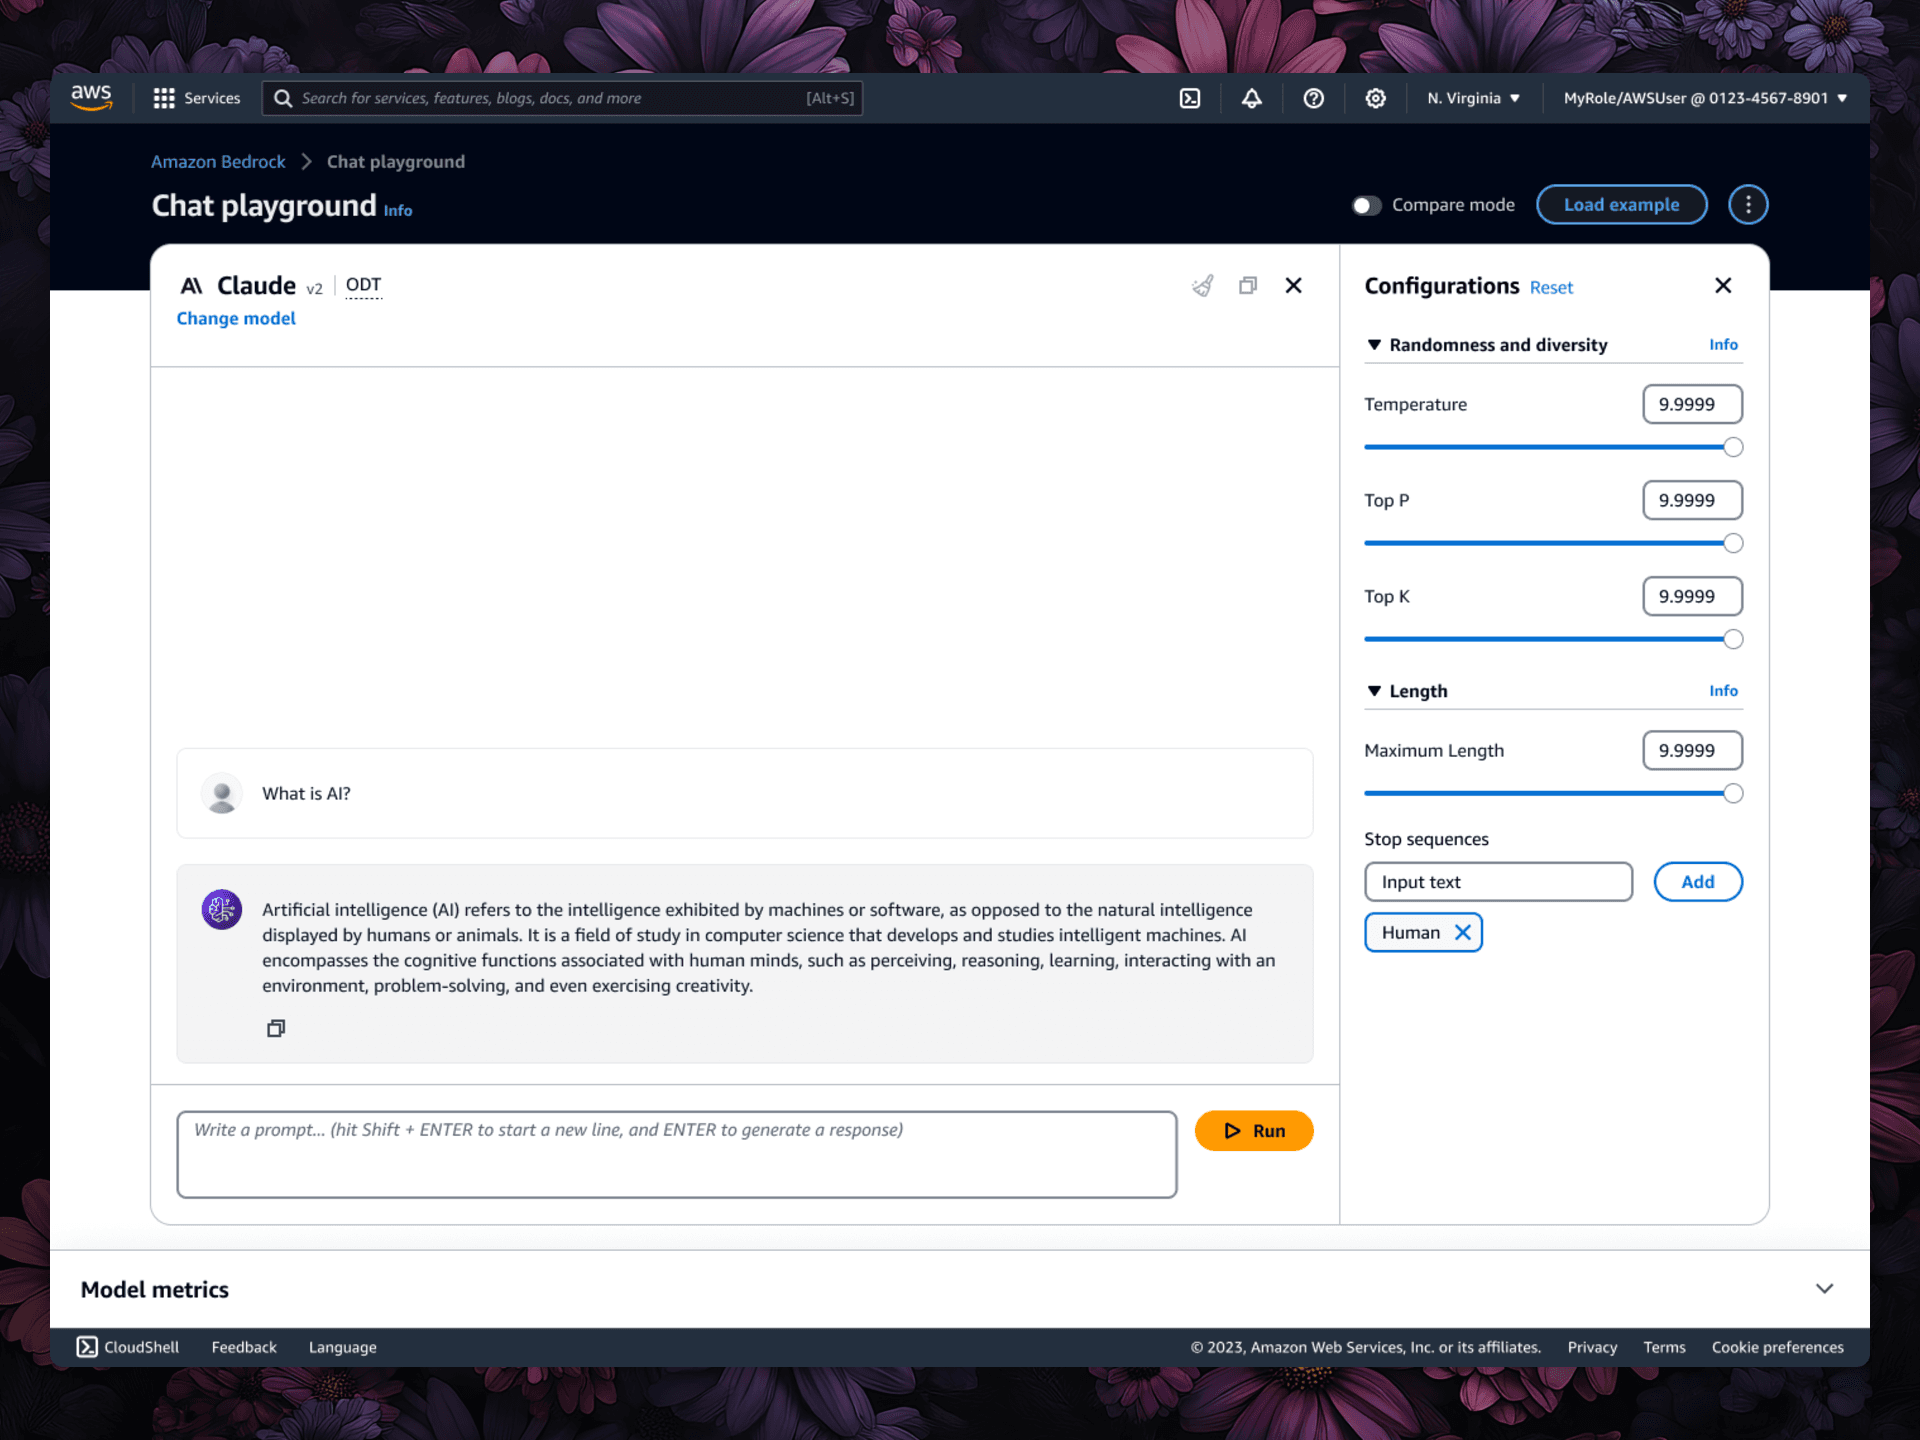Viewport: 1920px width, 1440px height.
Task: Click the assistant avatar beside the response
Action: [x=222, y=910]
